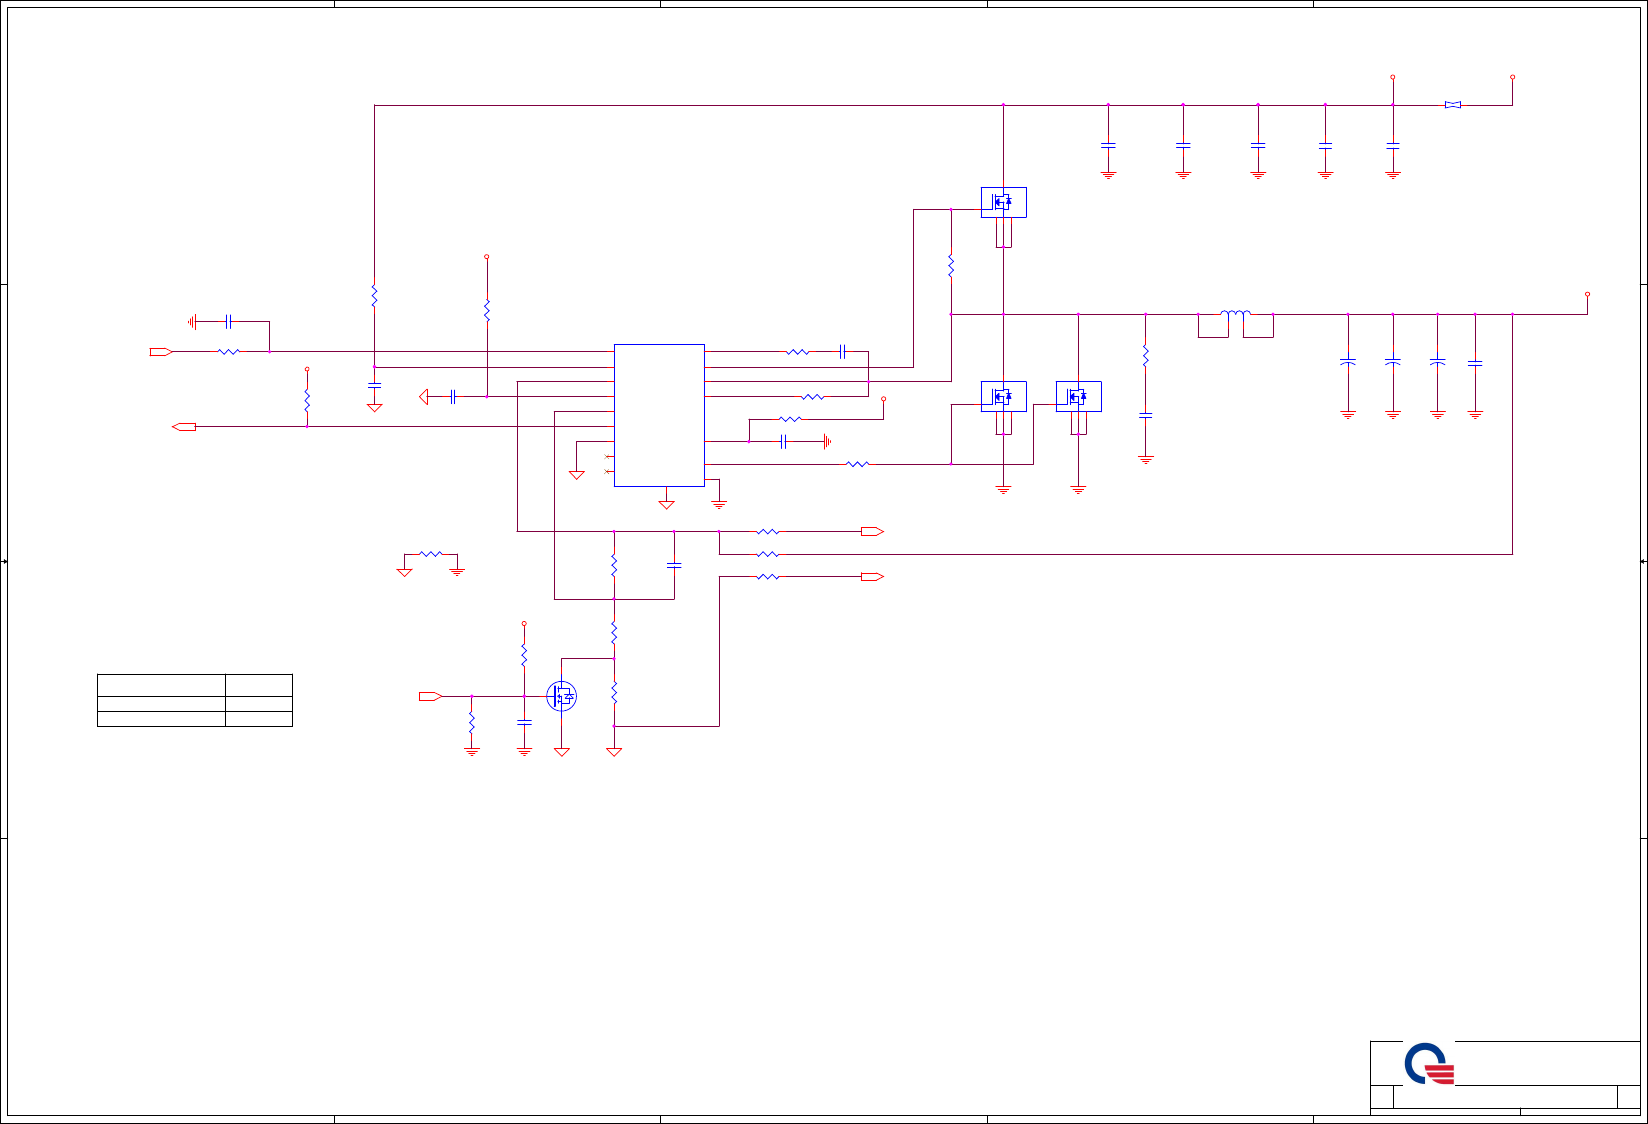Select the pull-down resistor beside the bottom input port
This screenshot has width=1648, height=1124.
472,722
